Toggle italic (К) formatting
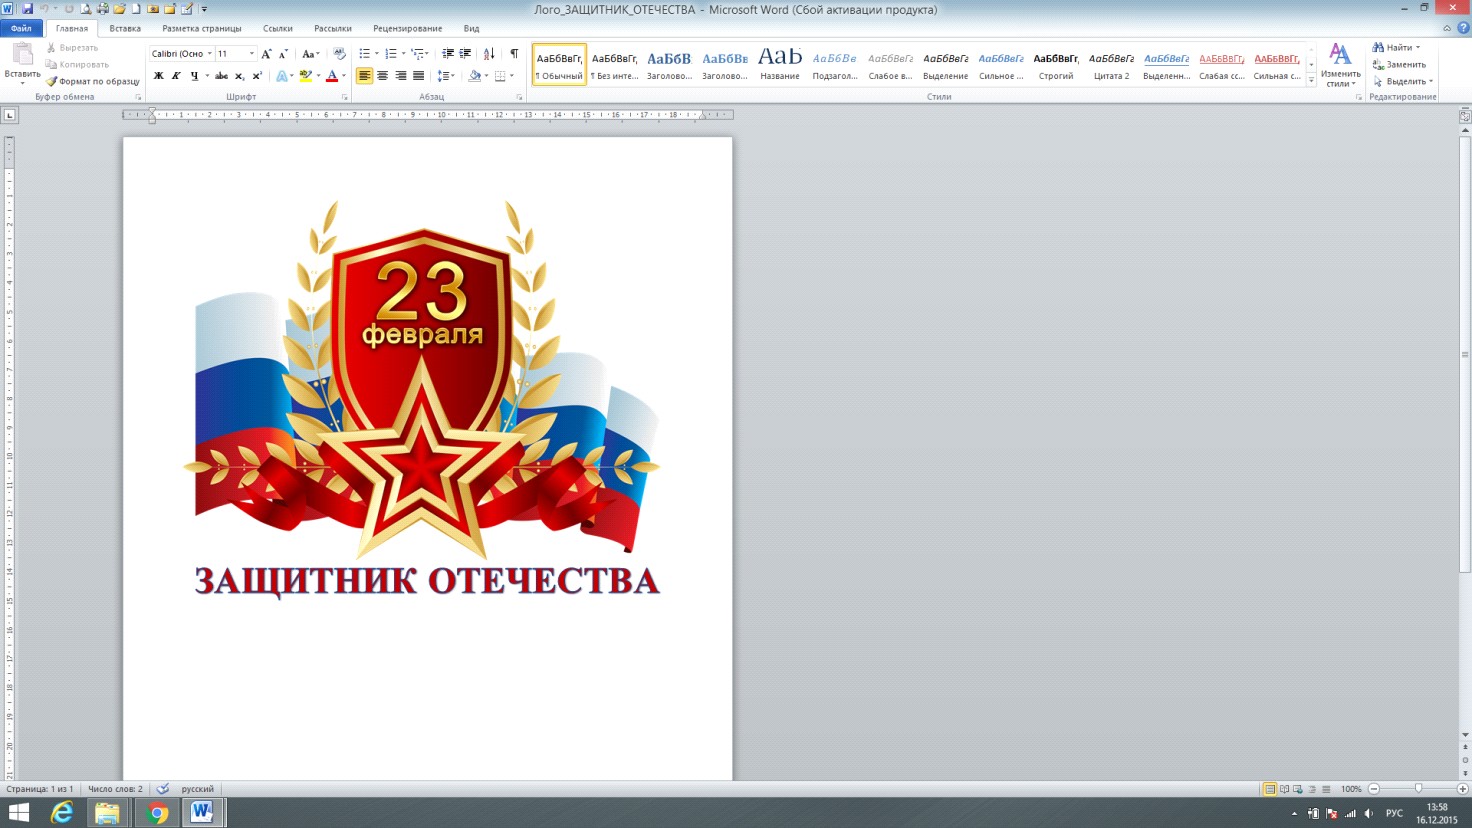This screenshot has height=828, width=1472. pos(176,76)
